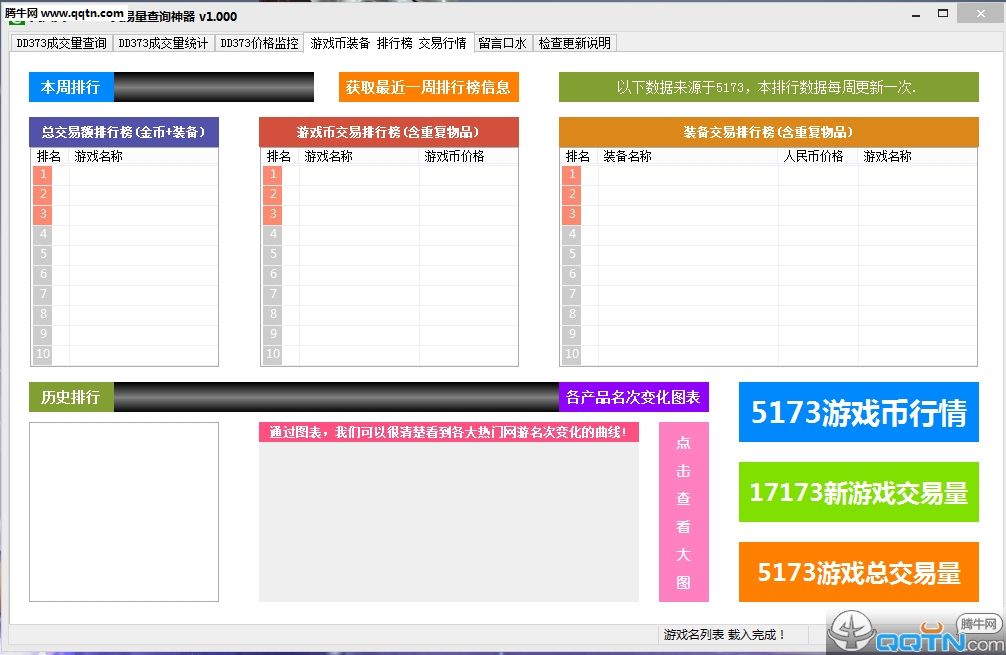
Task: Open the DD373成交量统计 tab
Action: (x=163, y=43)
